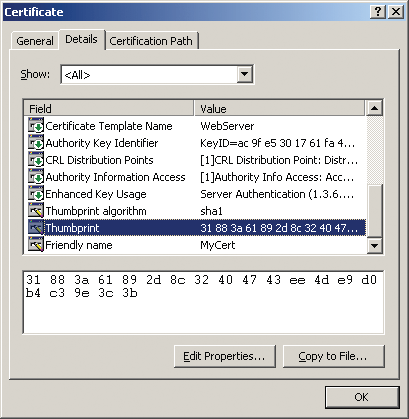Select the Friendly name row label

(x=79, y=245)
